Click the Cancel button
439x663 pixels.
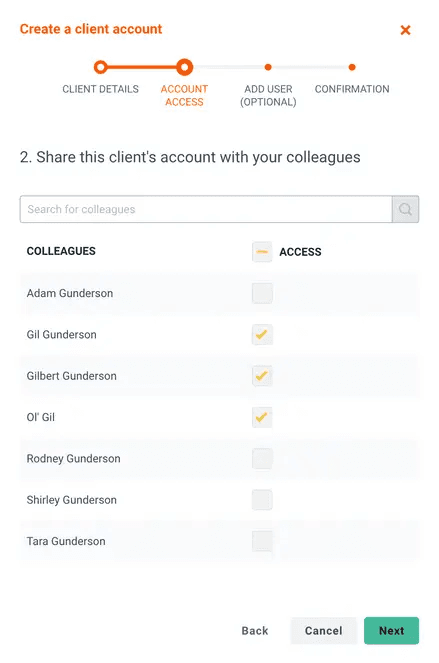click(x=324, y=630)
